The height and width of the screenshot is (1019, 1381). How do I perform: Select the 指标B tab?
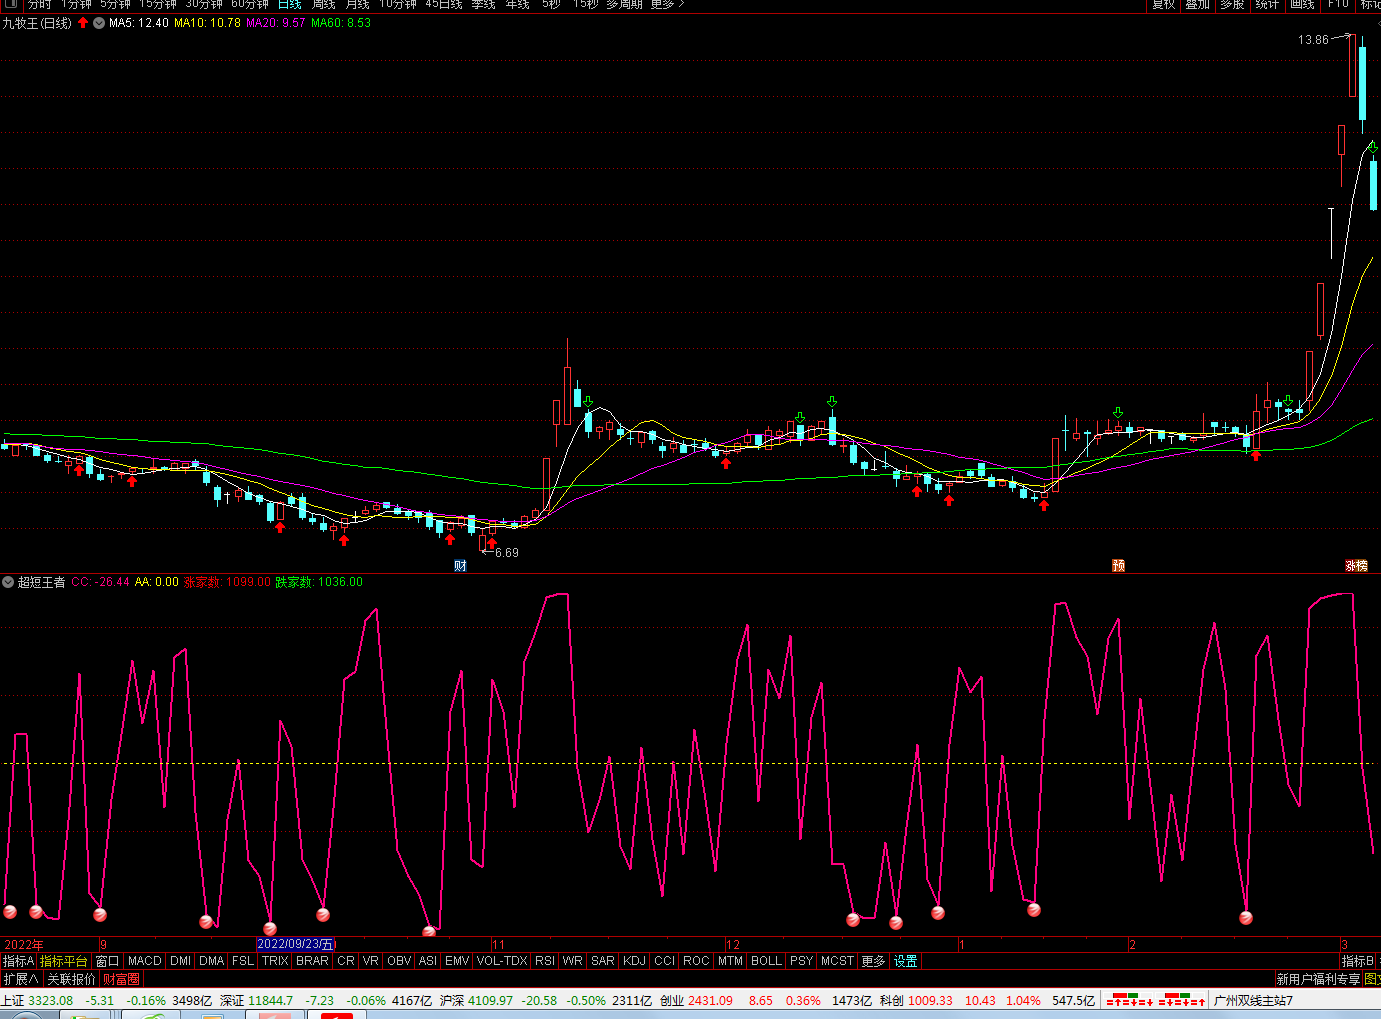1358,961
